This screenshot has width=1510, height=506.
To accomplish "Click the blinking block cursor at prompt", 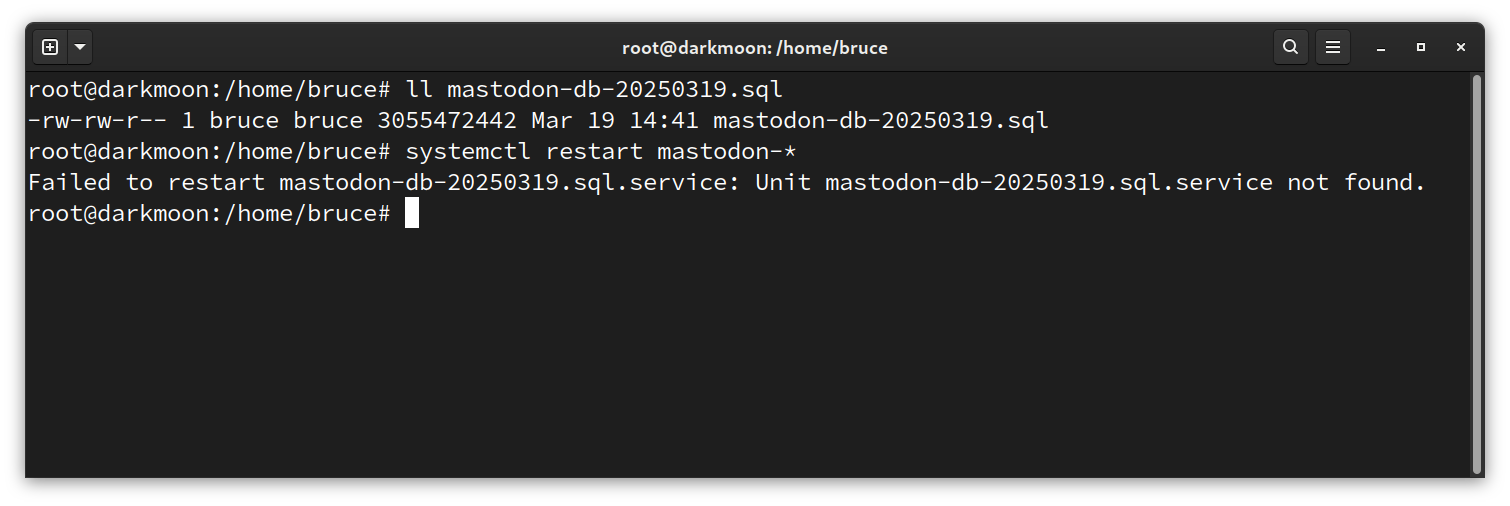I will pos(412,213).
